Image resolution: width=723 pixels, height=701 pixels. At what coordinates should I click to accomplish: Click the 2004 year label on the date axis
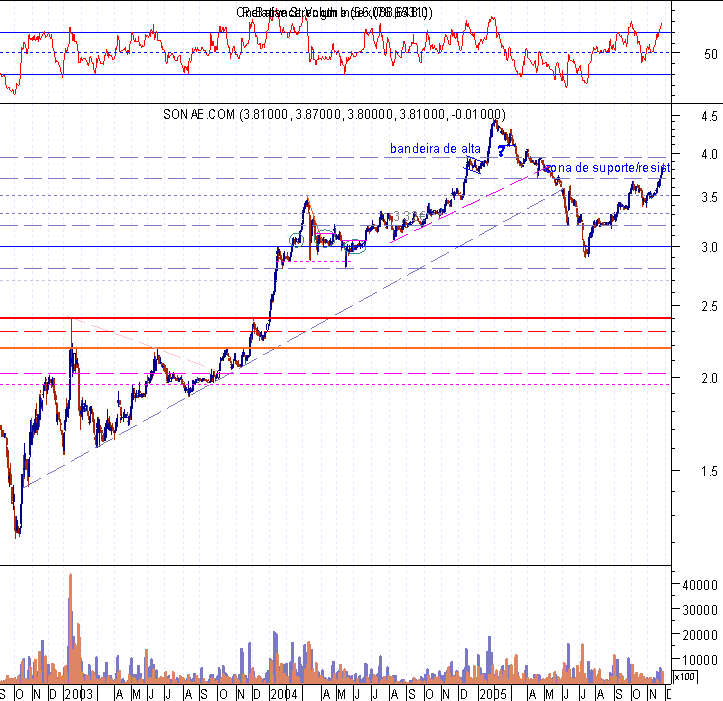point(284,694)
